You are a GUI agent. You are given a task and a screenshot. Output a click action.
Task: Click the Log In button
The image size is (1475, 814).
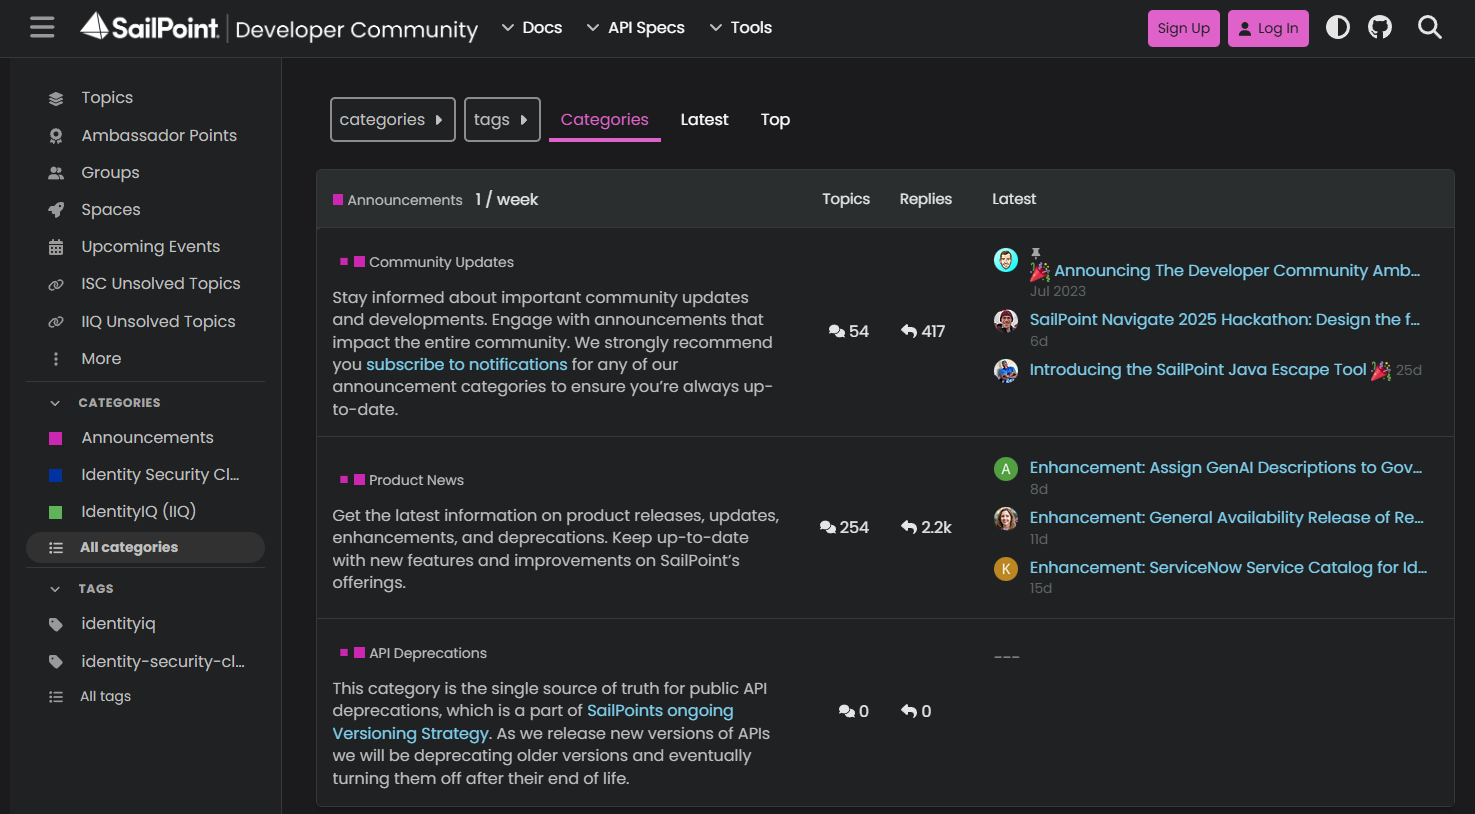[1268, 28]
